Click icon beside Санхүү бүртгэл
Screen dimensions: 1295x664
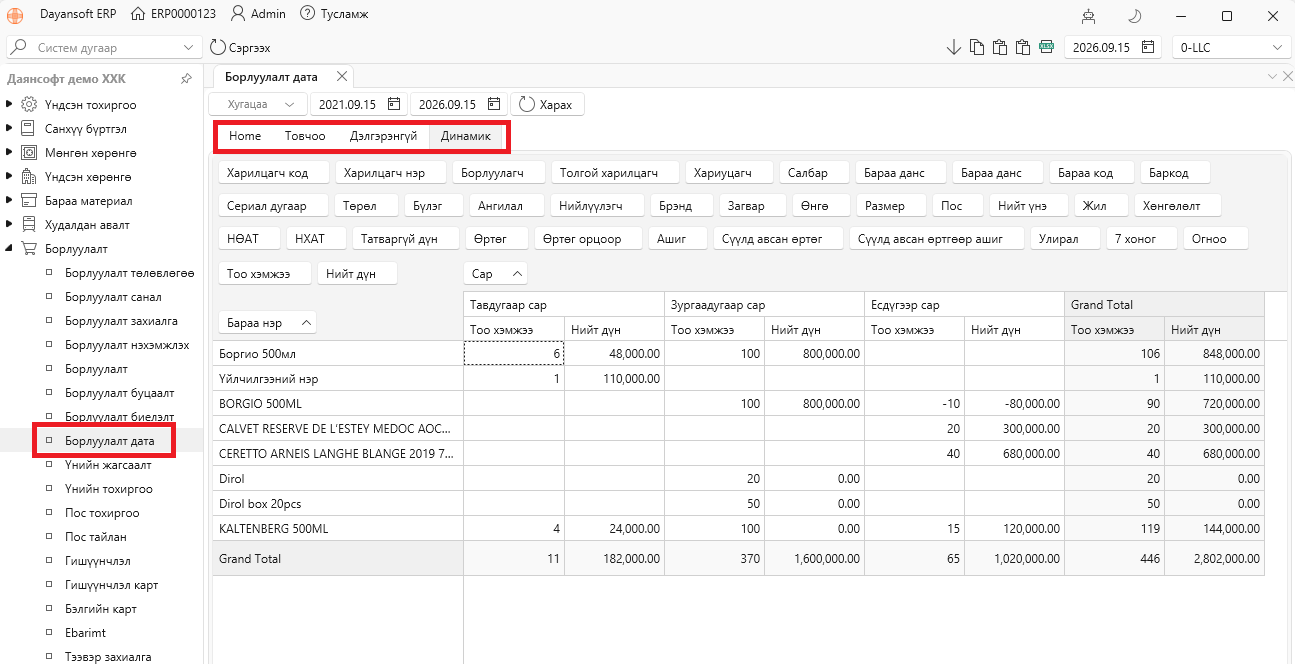pyautogui.click(x=29, y=128)
